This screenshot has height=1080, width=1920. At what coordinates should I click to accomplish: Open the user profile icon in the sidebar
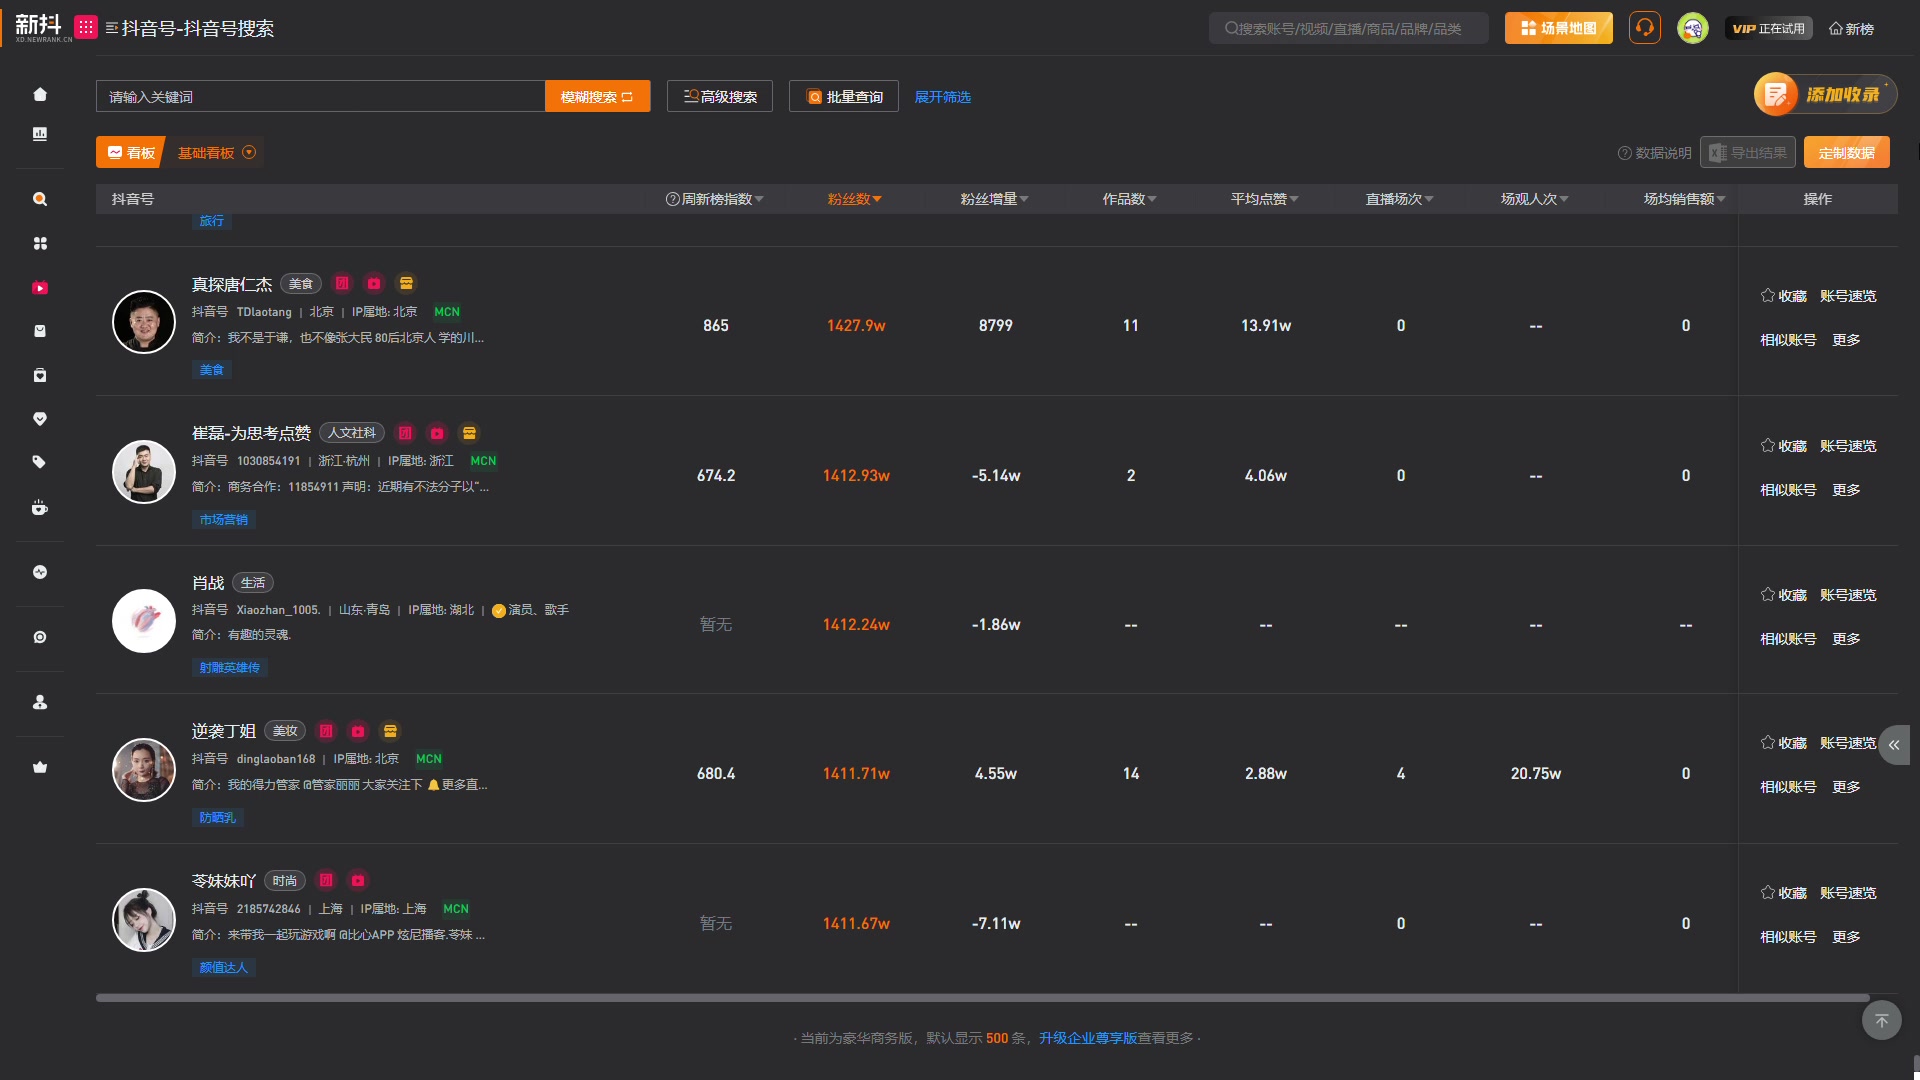pyautogui.click(x=40, y=702)
